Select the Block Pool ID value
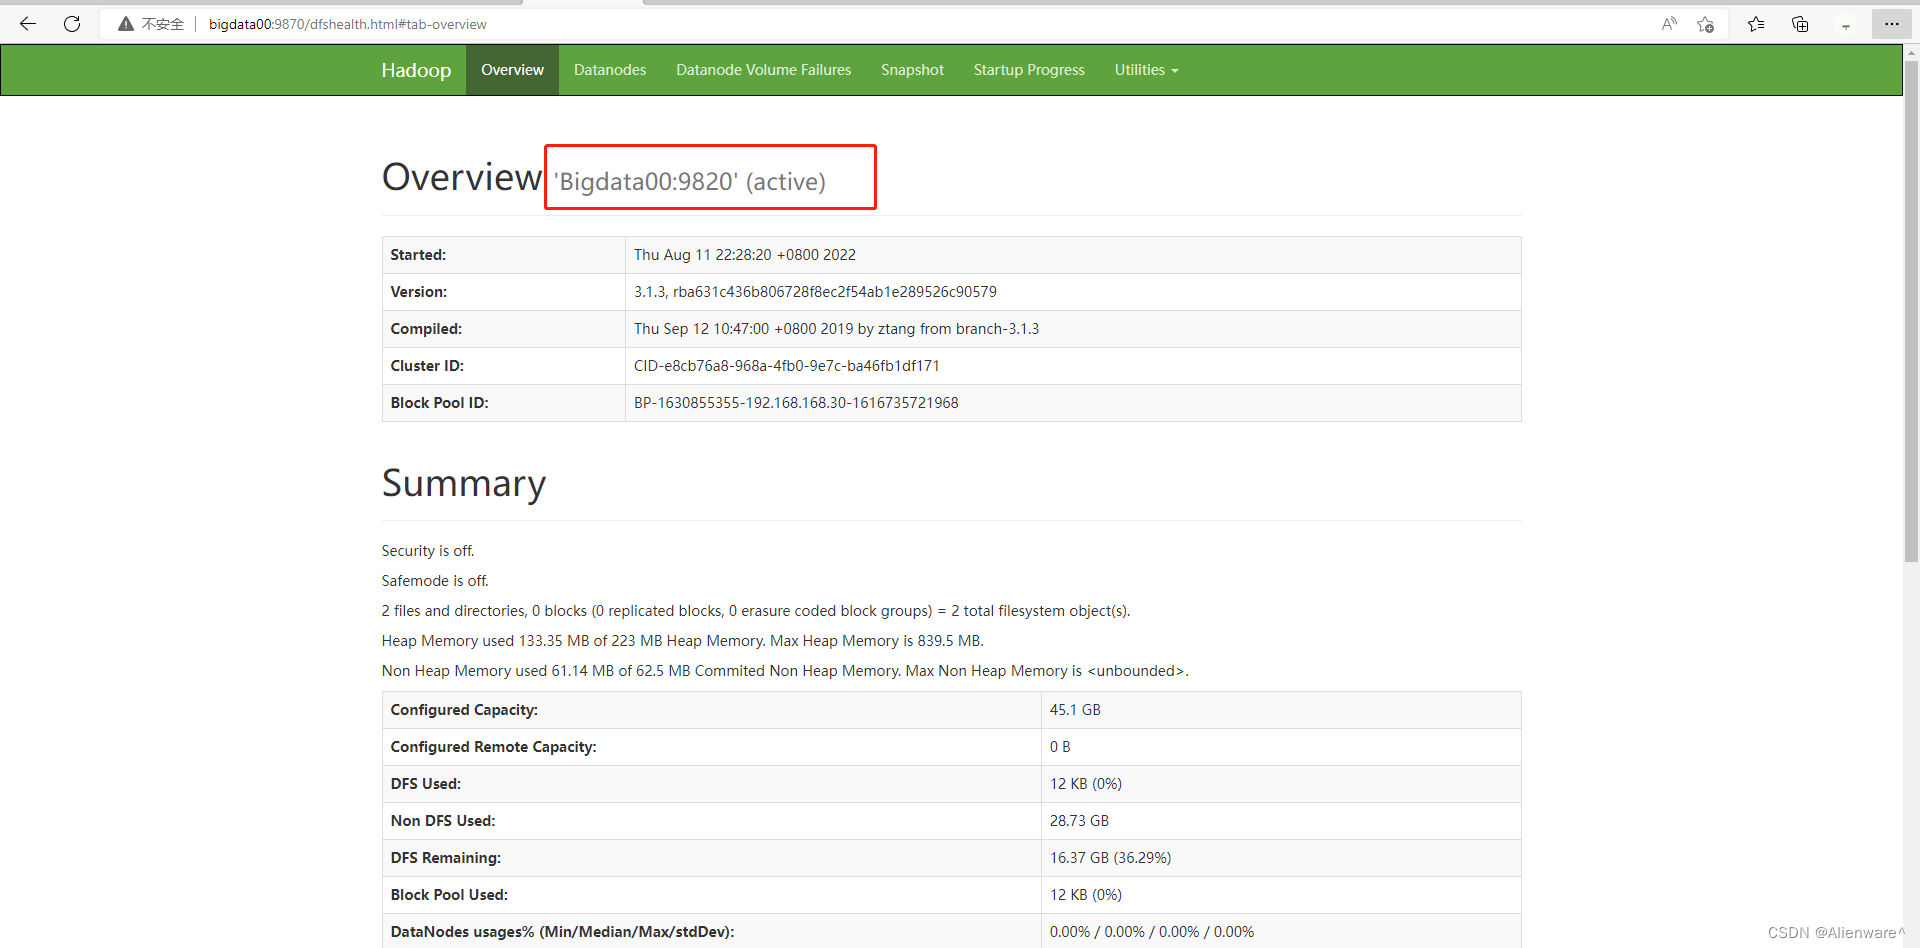The height and width of the screenshot is (948, 1920). click(796, 403)
